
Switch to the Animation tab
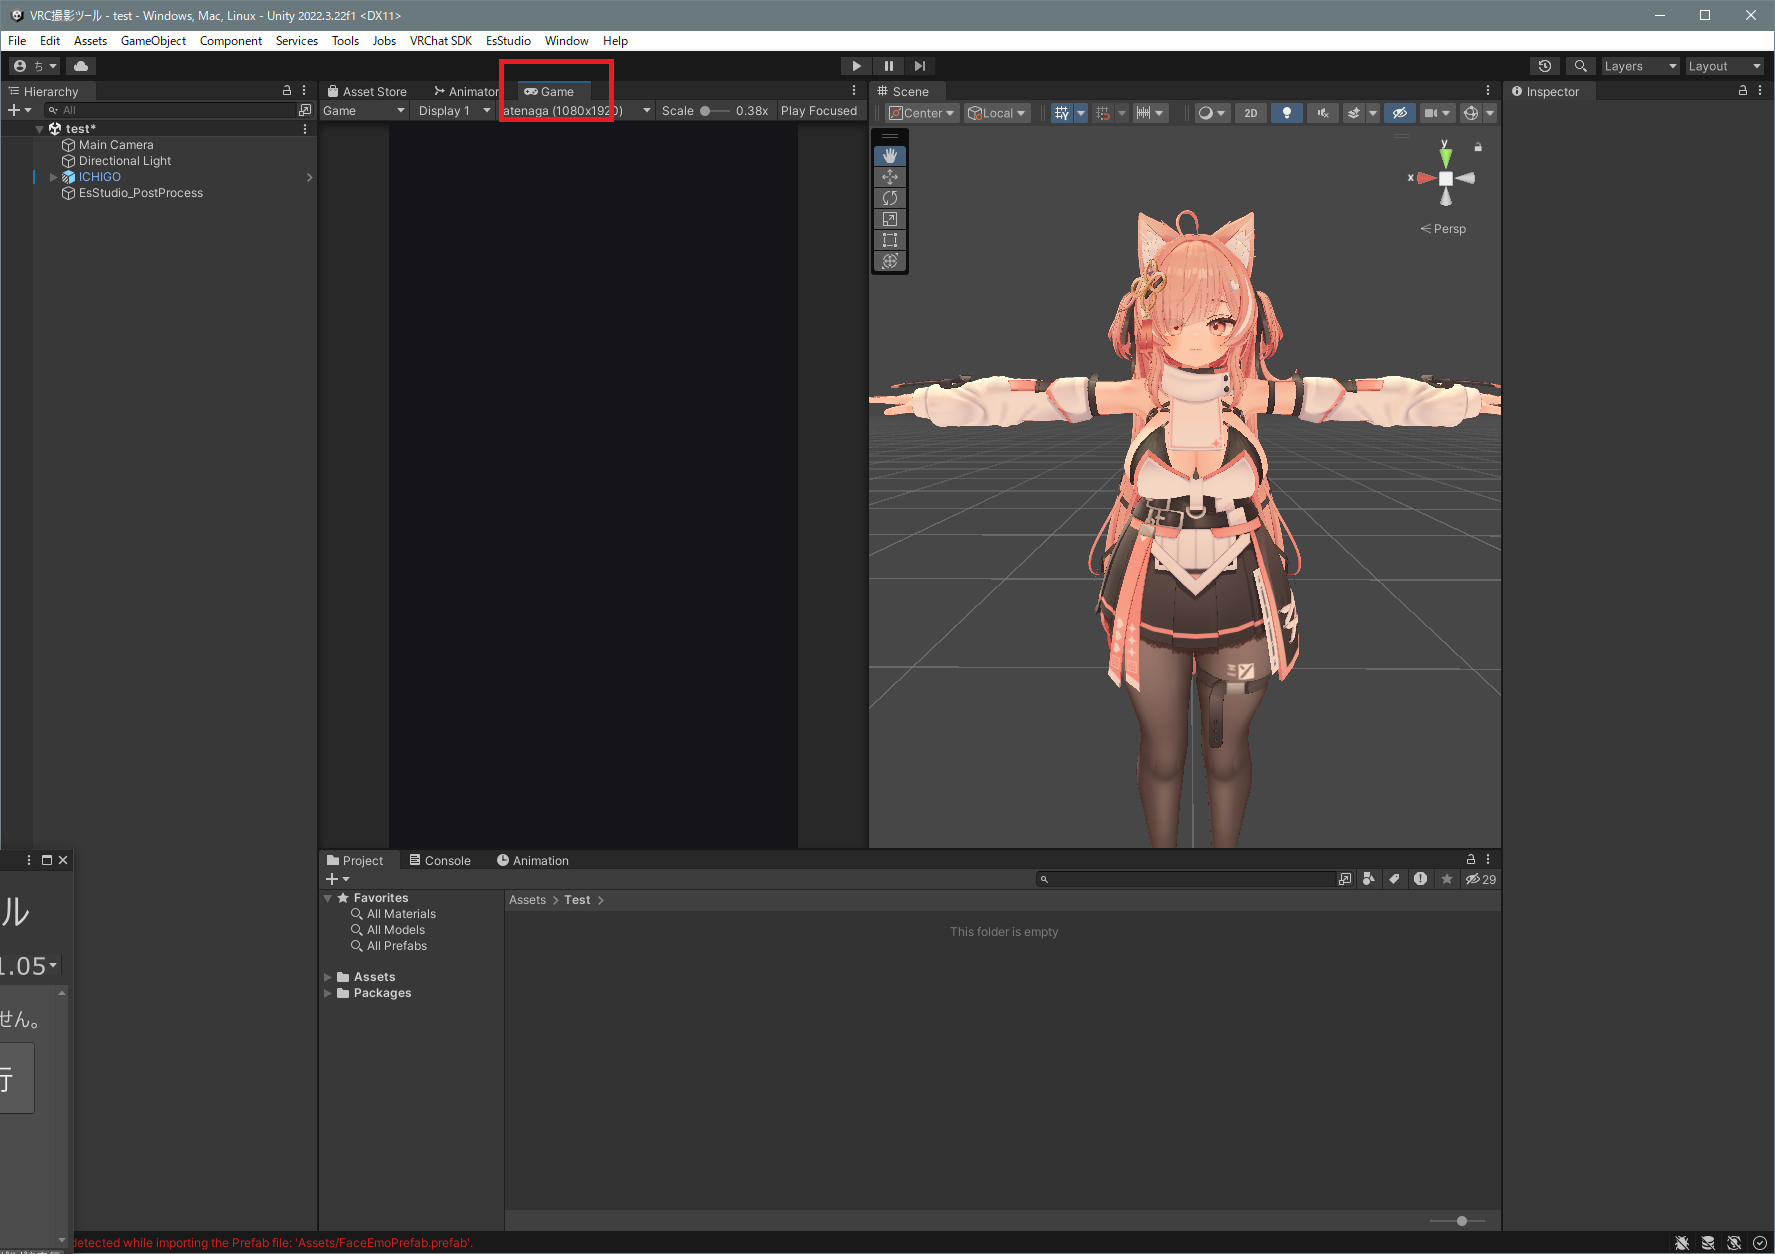click(533, 860)
